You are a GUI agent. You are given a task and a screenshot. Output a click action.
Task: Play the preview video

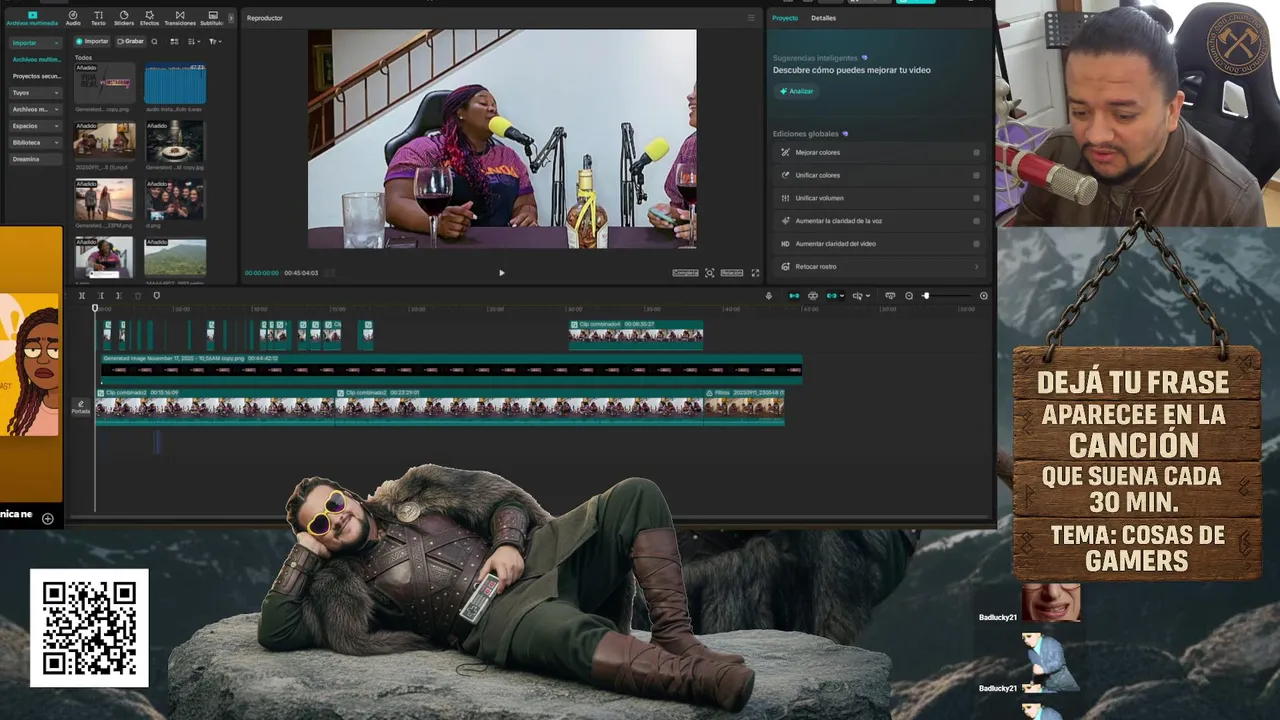(x=501, y=273)
